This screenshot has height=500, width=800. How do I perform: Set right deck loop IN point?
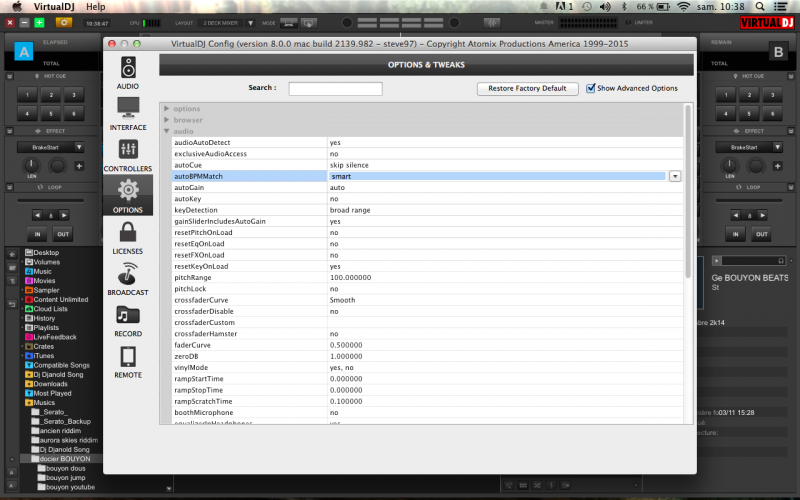point(735,234)
